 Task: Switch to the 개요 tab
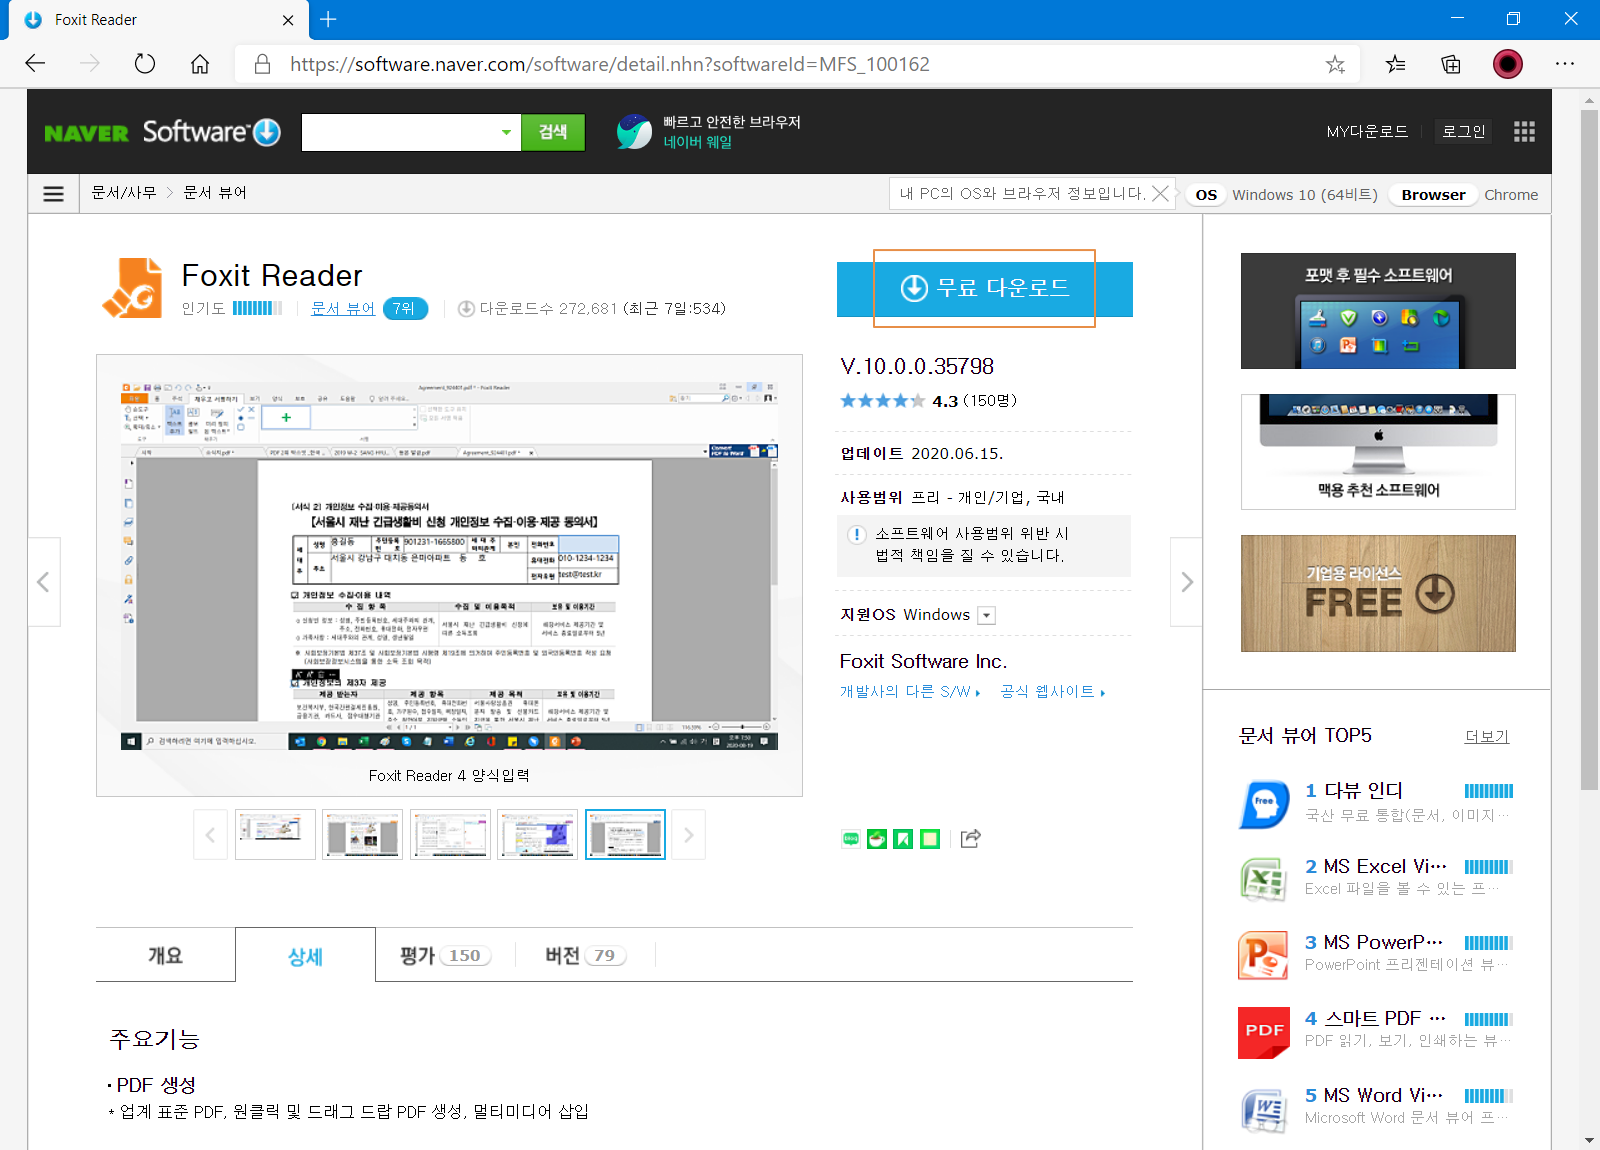point(166,955)
